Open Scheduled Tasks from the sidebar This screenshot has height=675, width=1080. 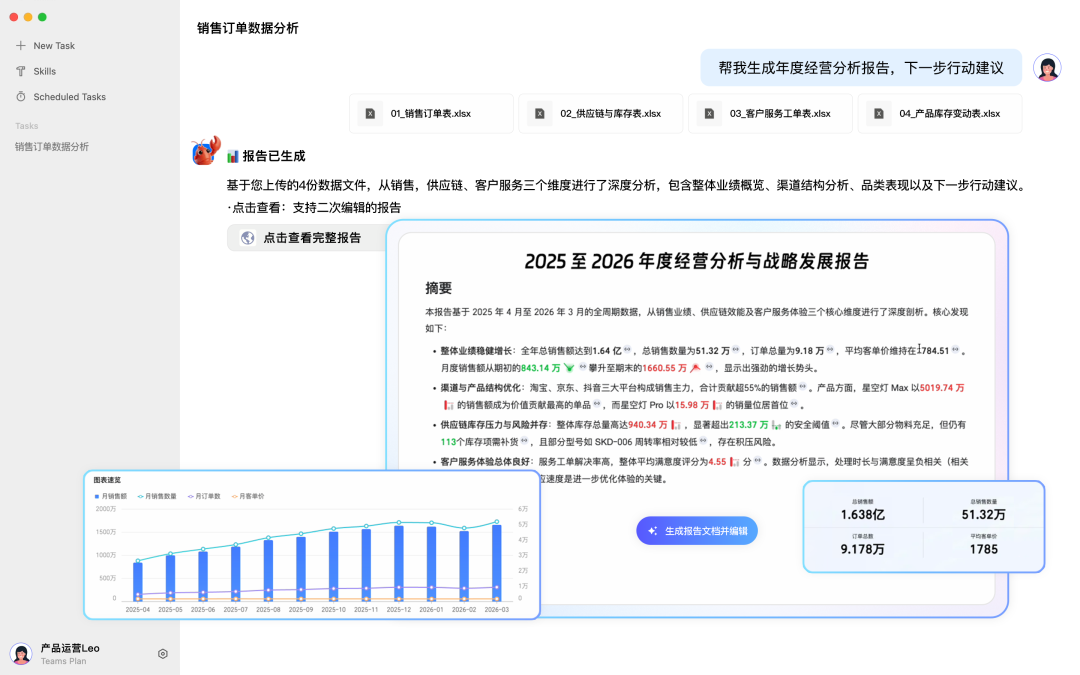pos(61,96)
